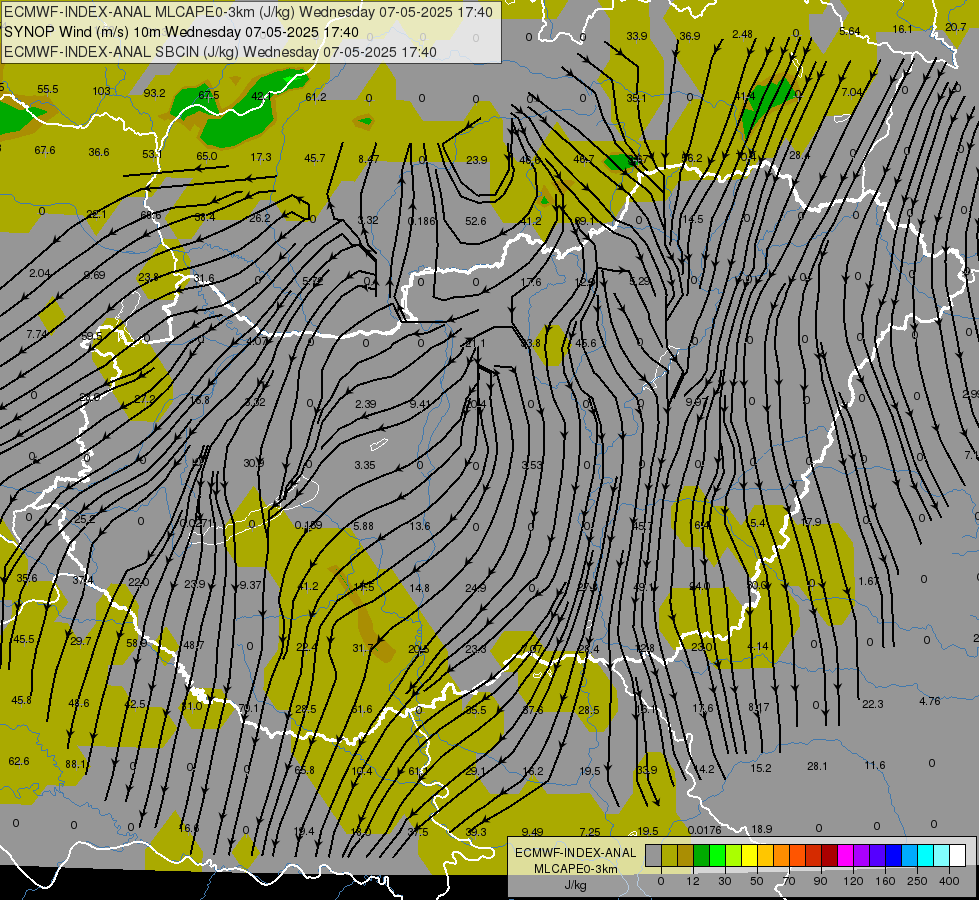Image resolution: width=979 pixels, height=900 pixels.
Task: Click the grid value 0.0176
Action: pos(704,830)
